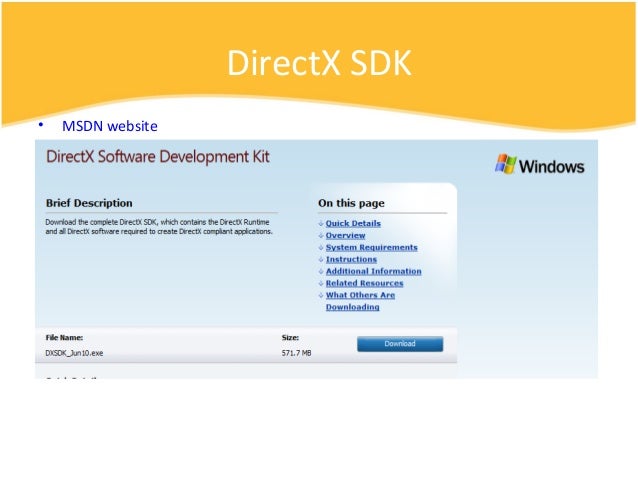Click the Windows flag logo

tap(506, 164)
